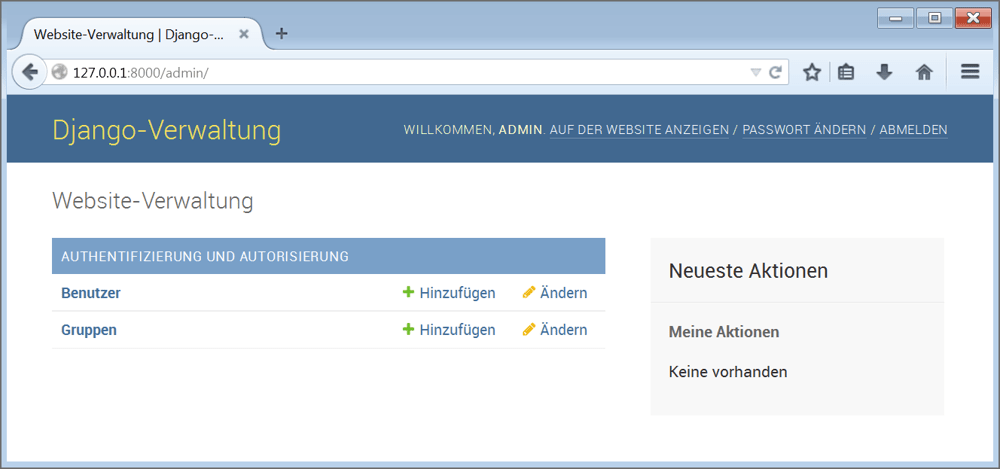The image size is (1000, 469).
Task: Open the Firefox hamburger menu
Action: [969, 72]
